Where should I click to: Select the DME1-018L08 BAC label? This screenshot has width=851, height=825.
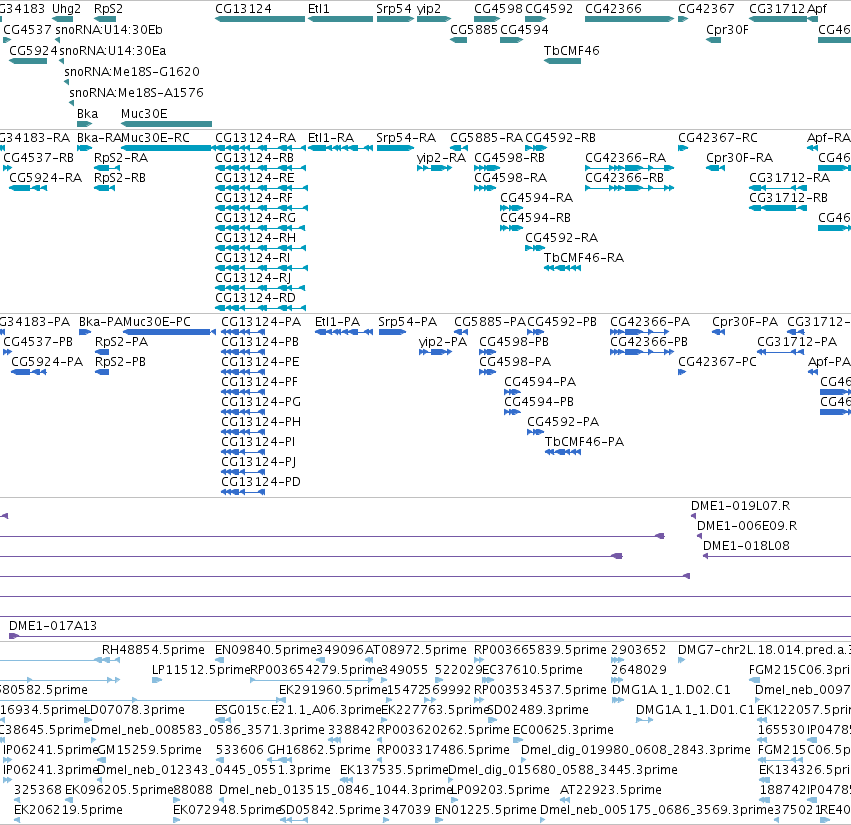click(746, 546)
